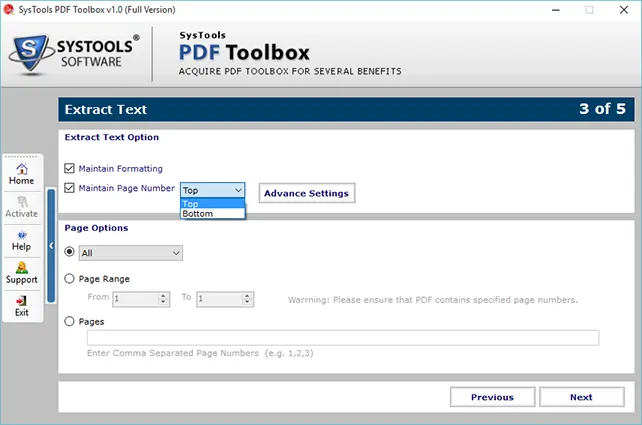Select the Page Range radio button
642x425 pixels.
tap(69, 279)
